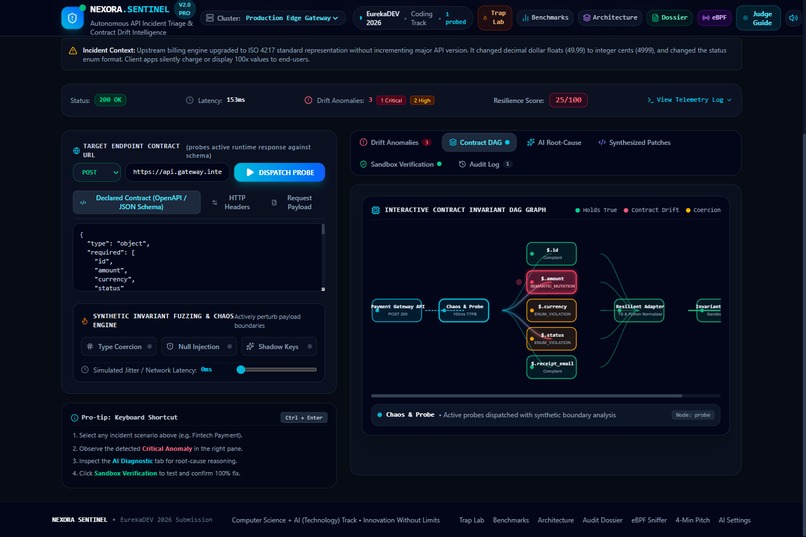Select the Resilient Adapter graph node
The height and width of the screenshot is (537, 806).
[639, 310]
